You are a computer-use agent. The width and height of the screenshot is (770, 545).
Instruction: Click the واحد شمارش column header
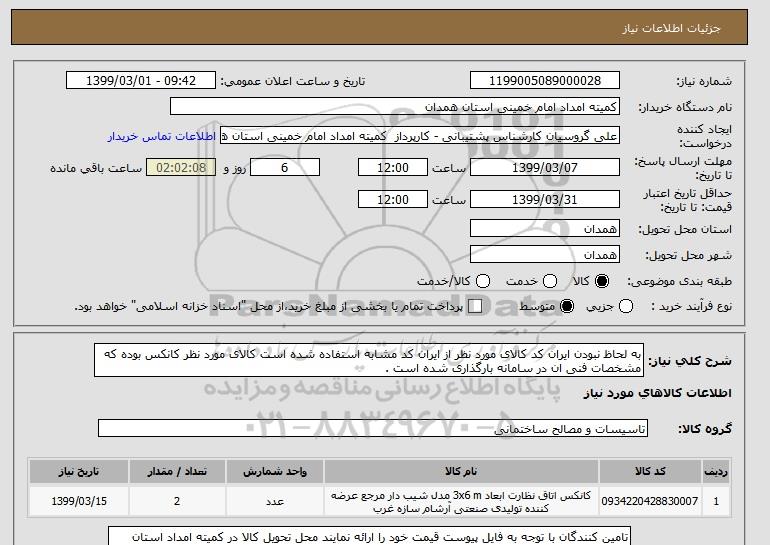(275, 471)
